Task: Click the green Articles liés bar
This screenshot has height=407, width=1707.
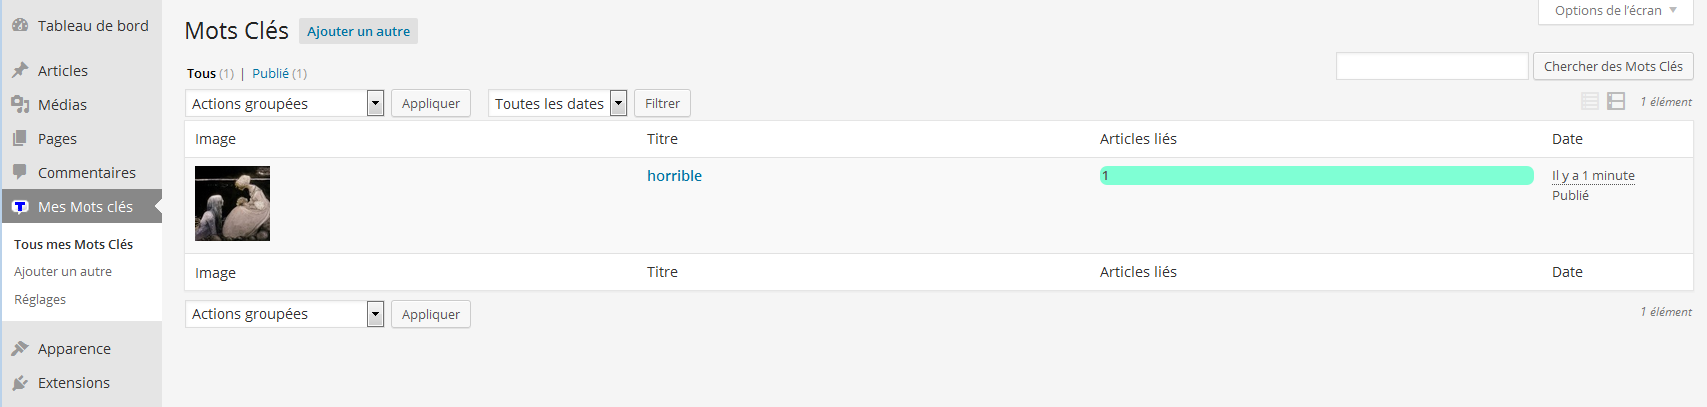Action: tap(1316, 175)
